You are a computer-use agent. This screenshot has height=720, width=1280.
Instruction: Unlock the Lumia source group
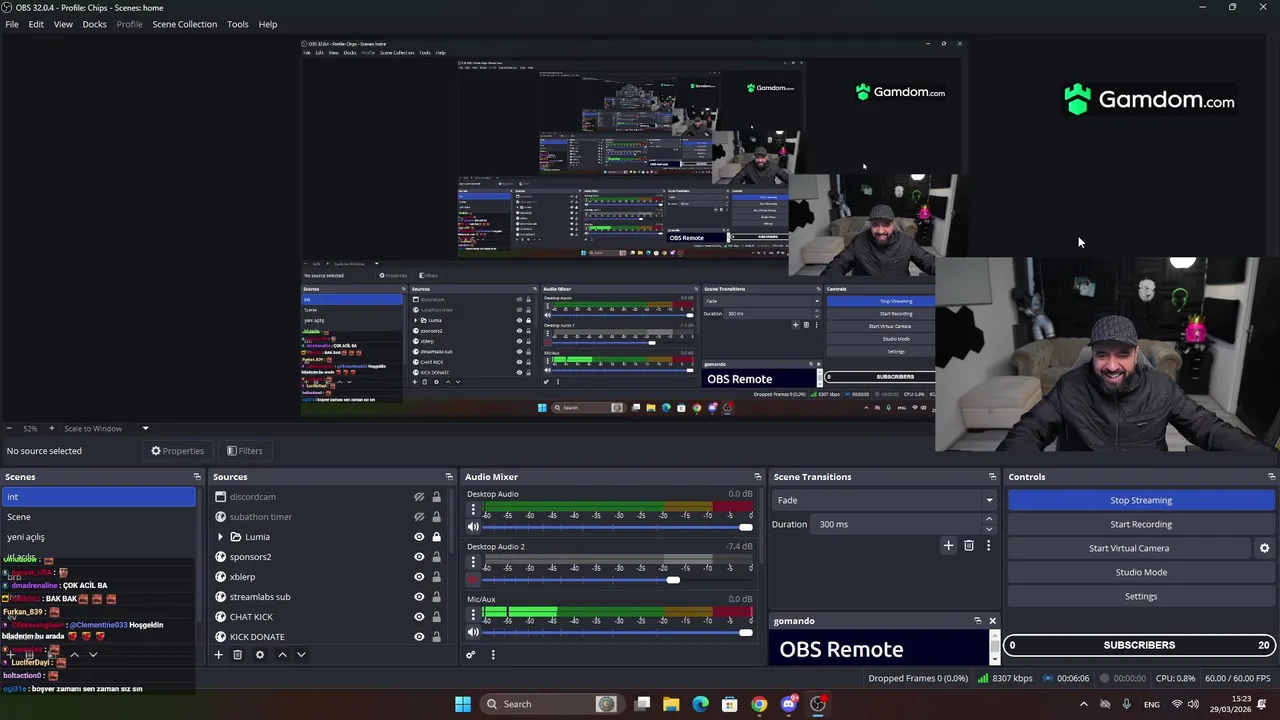pyautogui.click(x=436, y=537)
